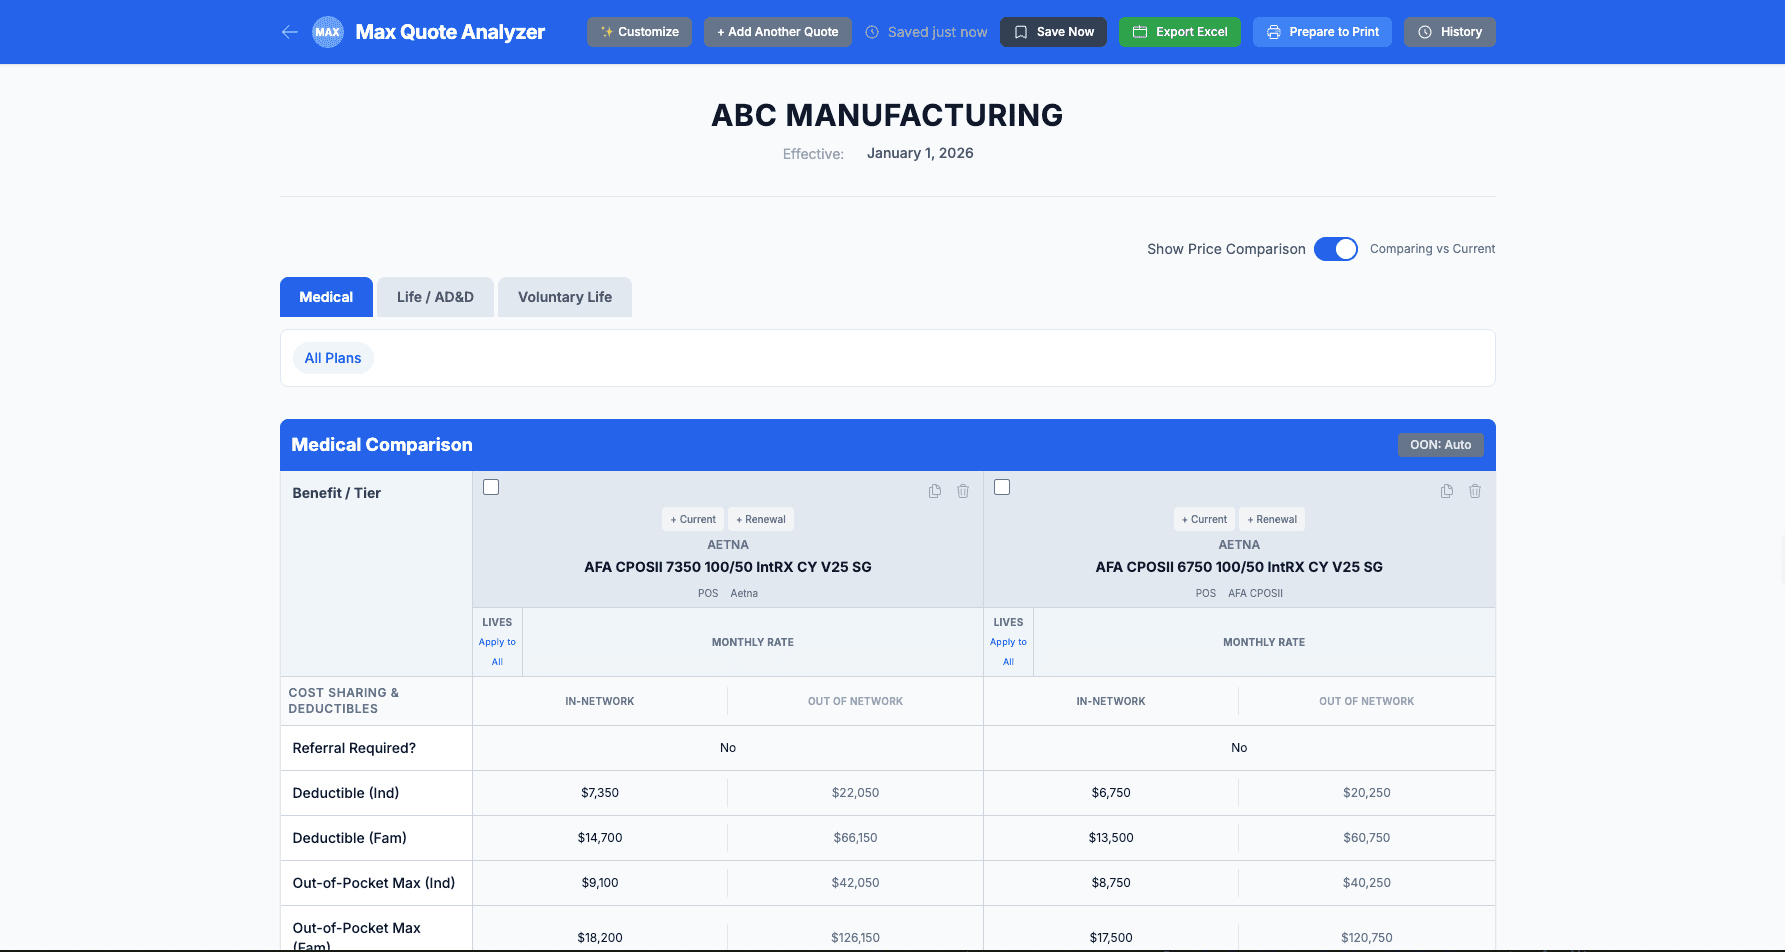Click Apply to All under LIVES for 7350 plan
The height and width of the screenshot is (952, 1785).
pyautogui.click(x=497, y=651)
